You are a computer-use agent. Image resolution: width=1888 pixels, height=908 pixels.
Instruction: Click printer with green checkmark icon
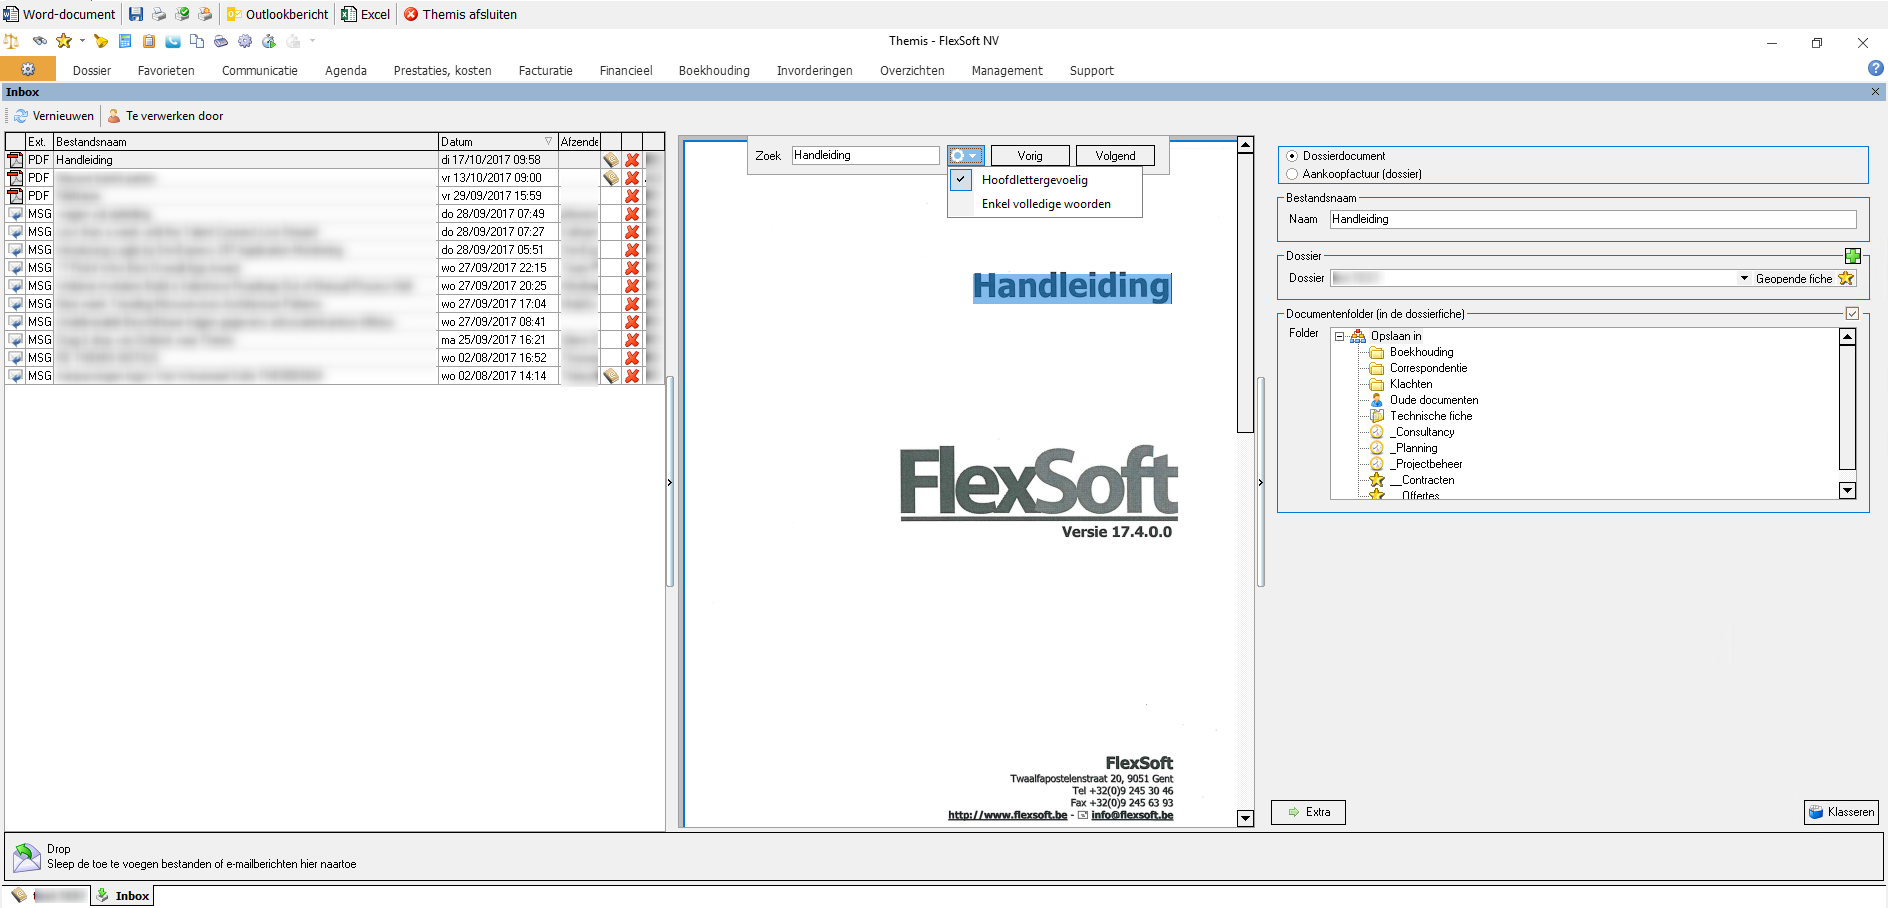tap(182, 14)
